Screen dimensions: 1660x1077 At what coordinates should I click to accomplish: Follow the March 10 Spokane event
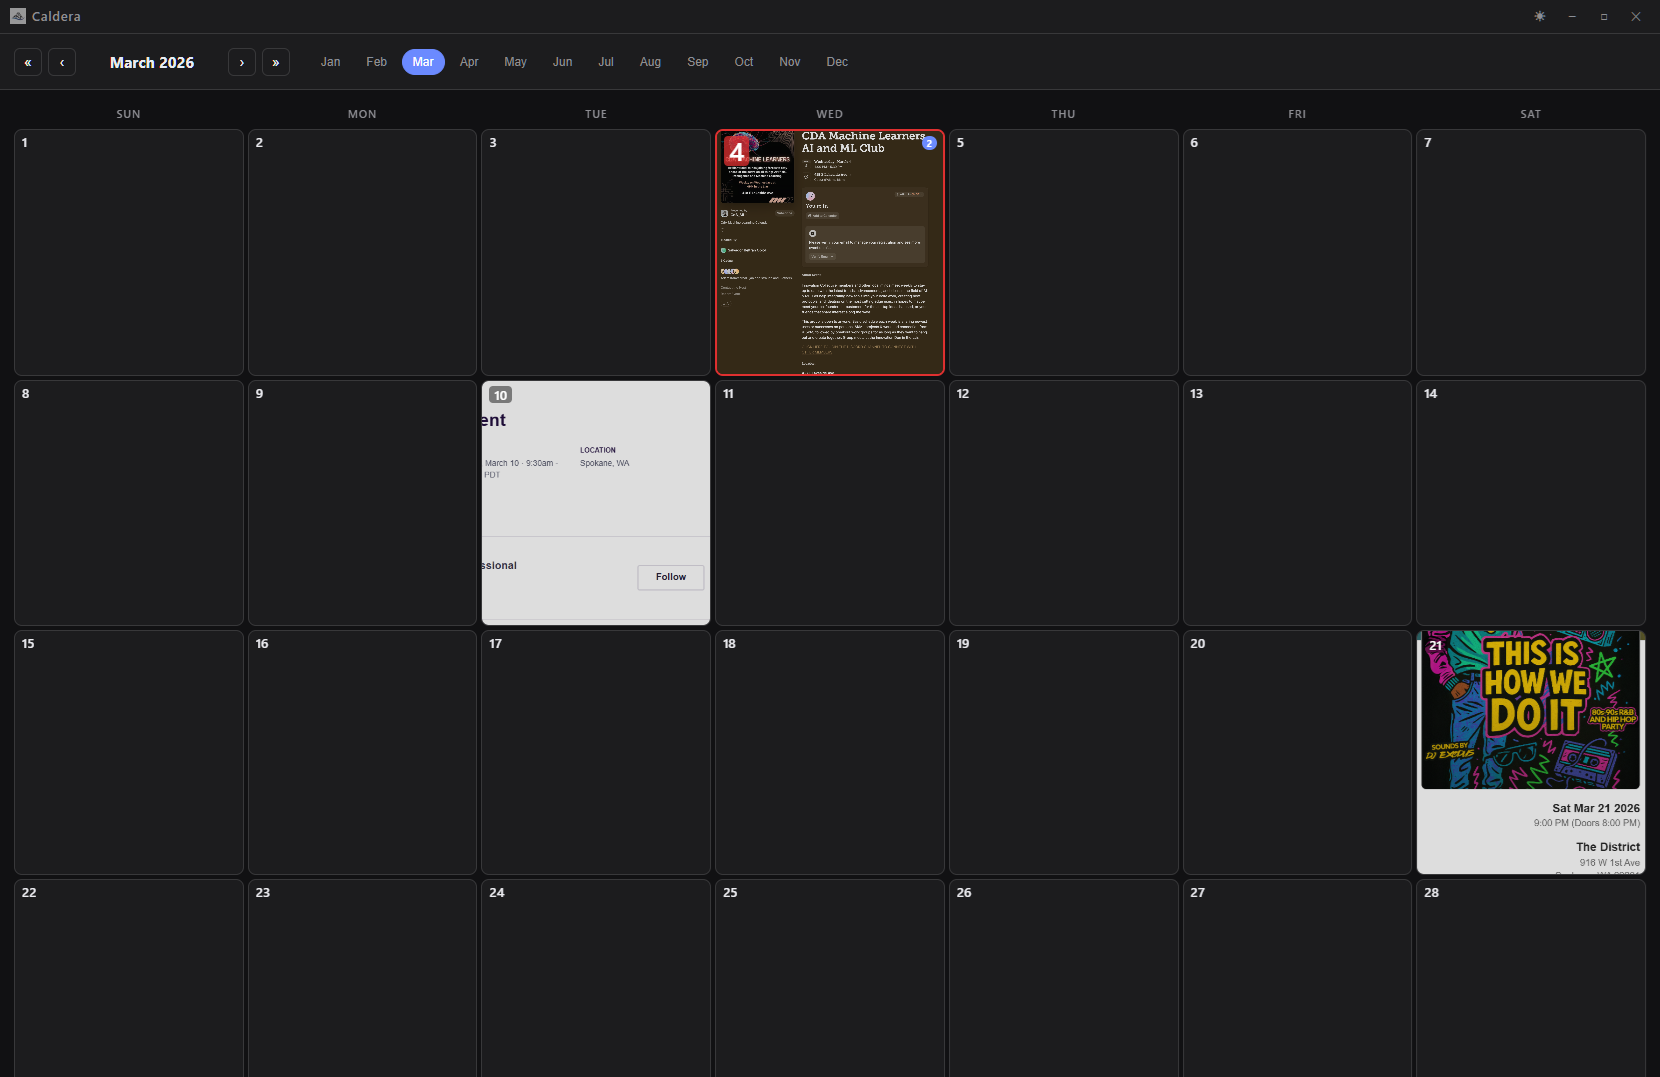[670, 577]
